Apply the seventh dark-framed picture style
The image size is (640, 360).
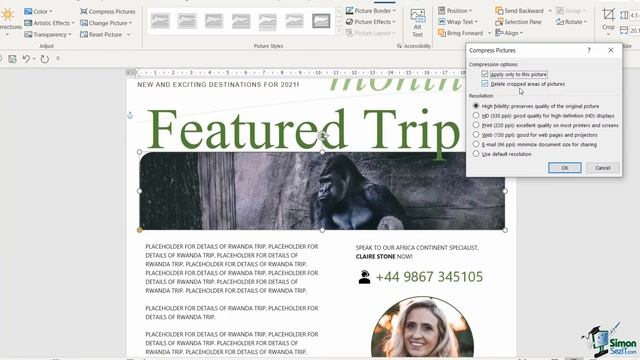click(x=321, y=21)
